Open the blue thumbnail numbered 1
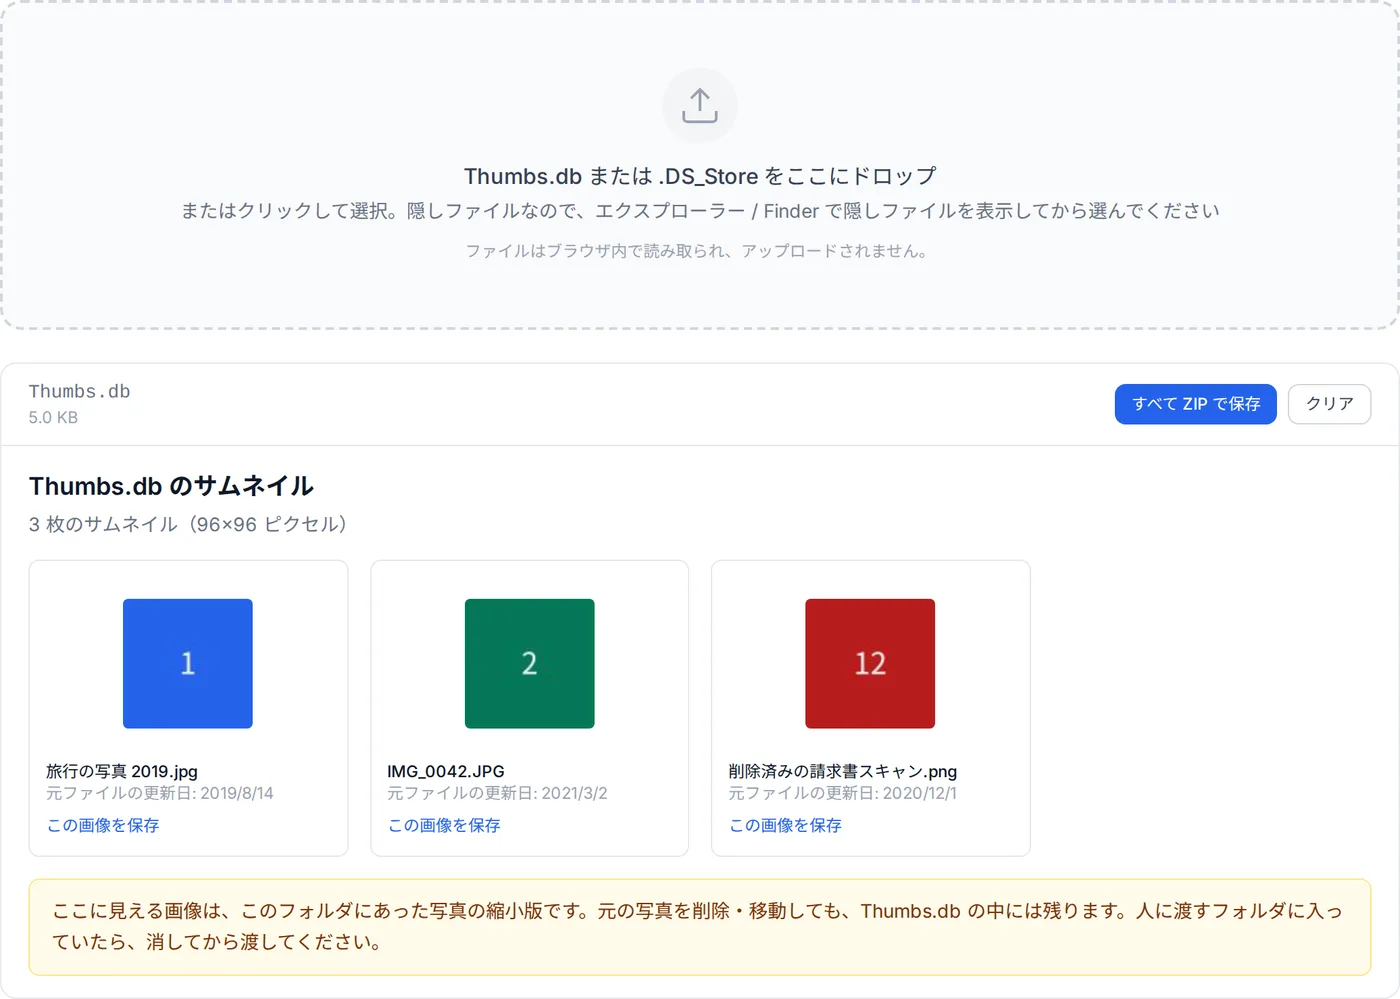The width and height of the screenshot is (1400, 999). click(x=188, y=663)
